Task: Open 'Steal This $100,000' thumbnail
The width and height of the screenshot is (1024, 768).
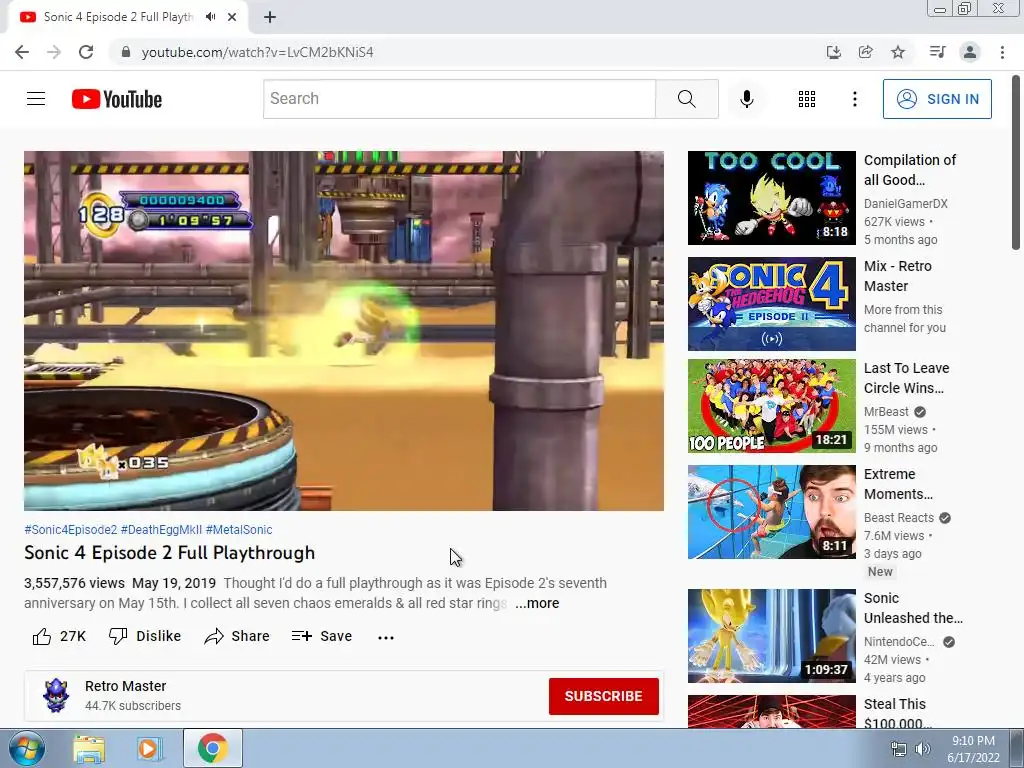Action: click(771, 711)
